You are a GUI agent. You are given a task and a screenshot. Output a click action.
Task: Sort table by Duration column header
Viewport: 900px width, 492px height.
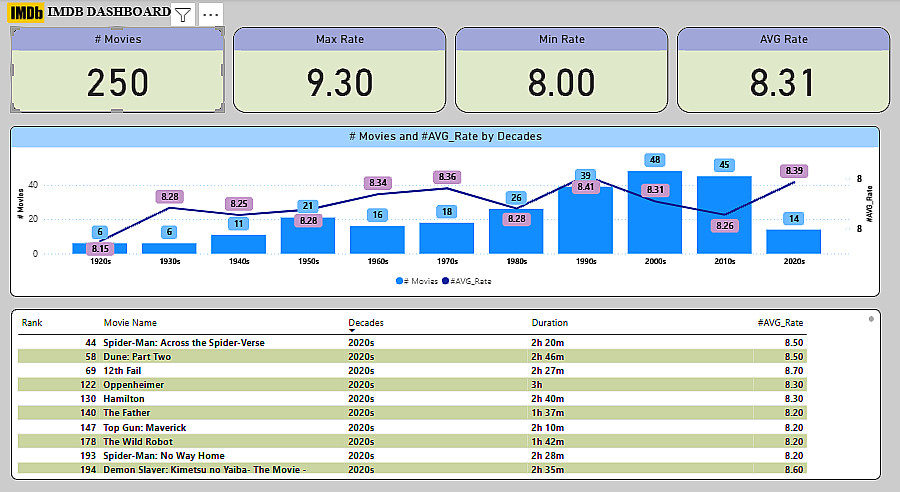[549, 323]
